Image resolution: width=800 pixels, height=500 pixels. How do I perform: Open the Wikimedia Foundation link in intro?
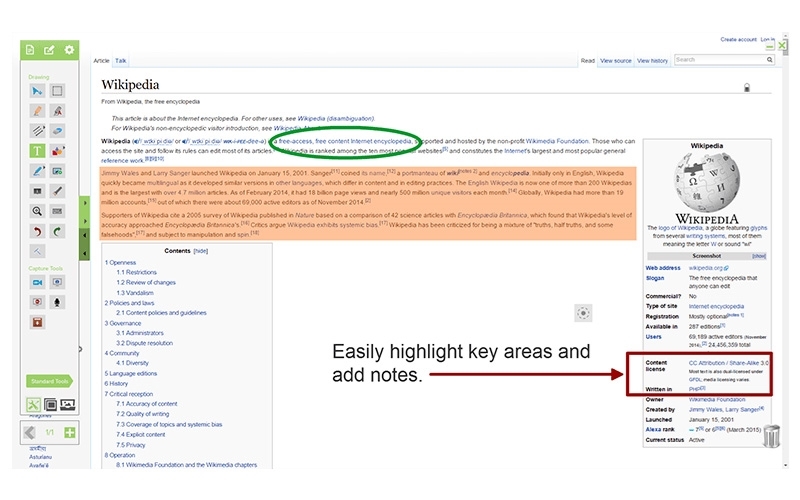click(x=557, y=141)
